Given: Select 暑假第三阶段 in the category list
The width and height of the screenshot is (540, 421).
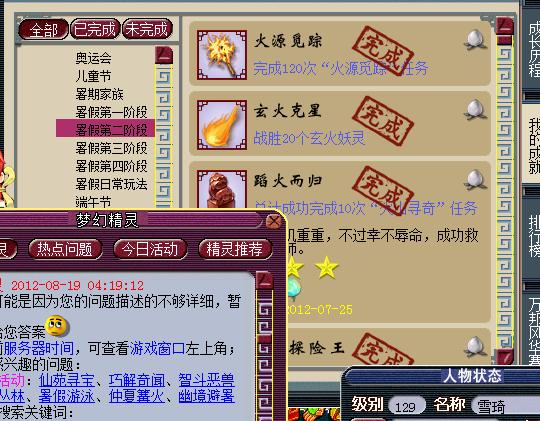Looking at the screenshot, I should click(x=111, y=148).
